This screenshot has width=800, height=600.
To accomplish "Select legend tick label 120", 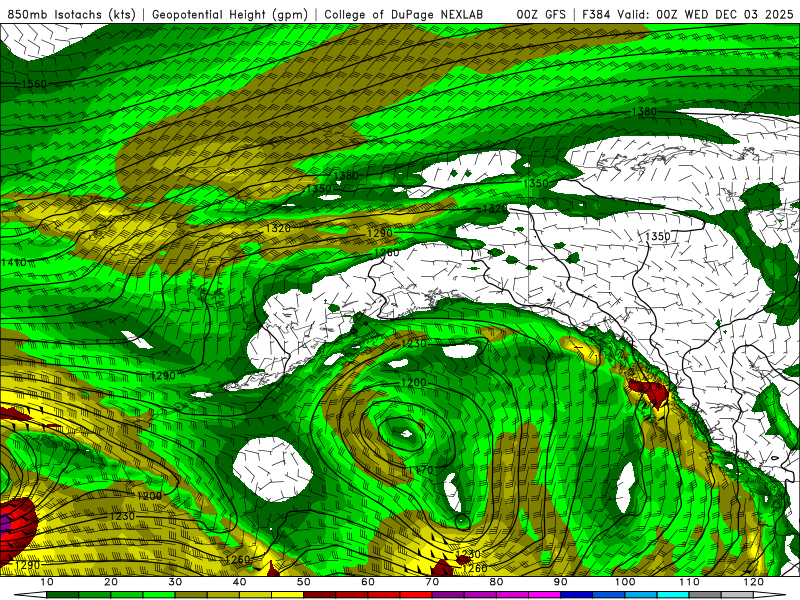I will [754, 582].
